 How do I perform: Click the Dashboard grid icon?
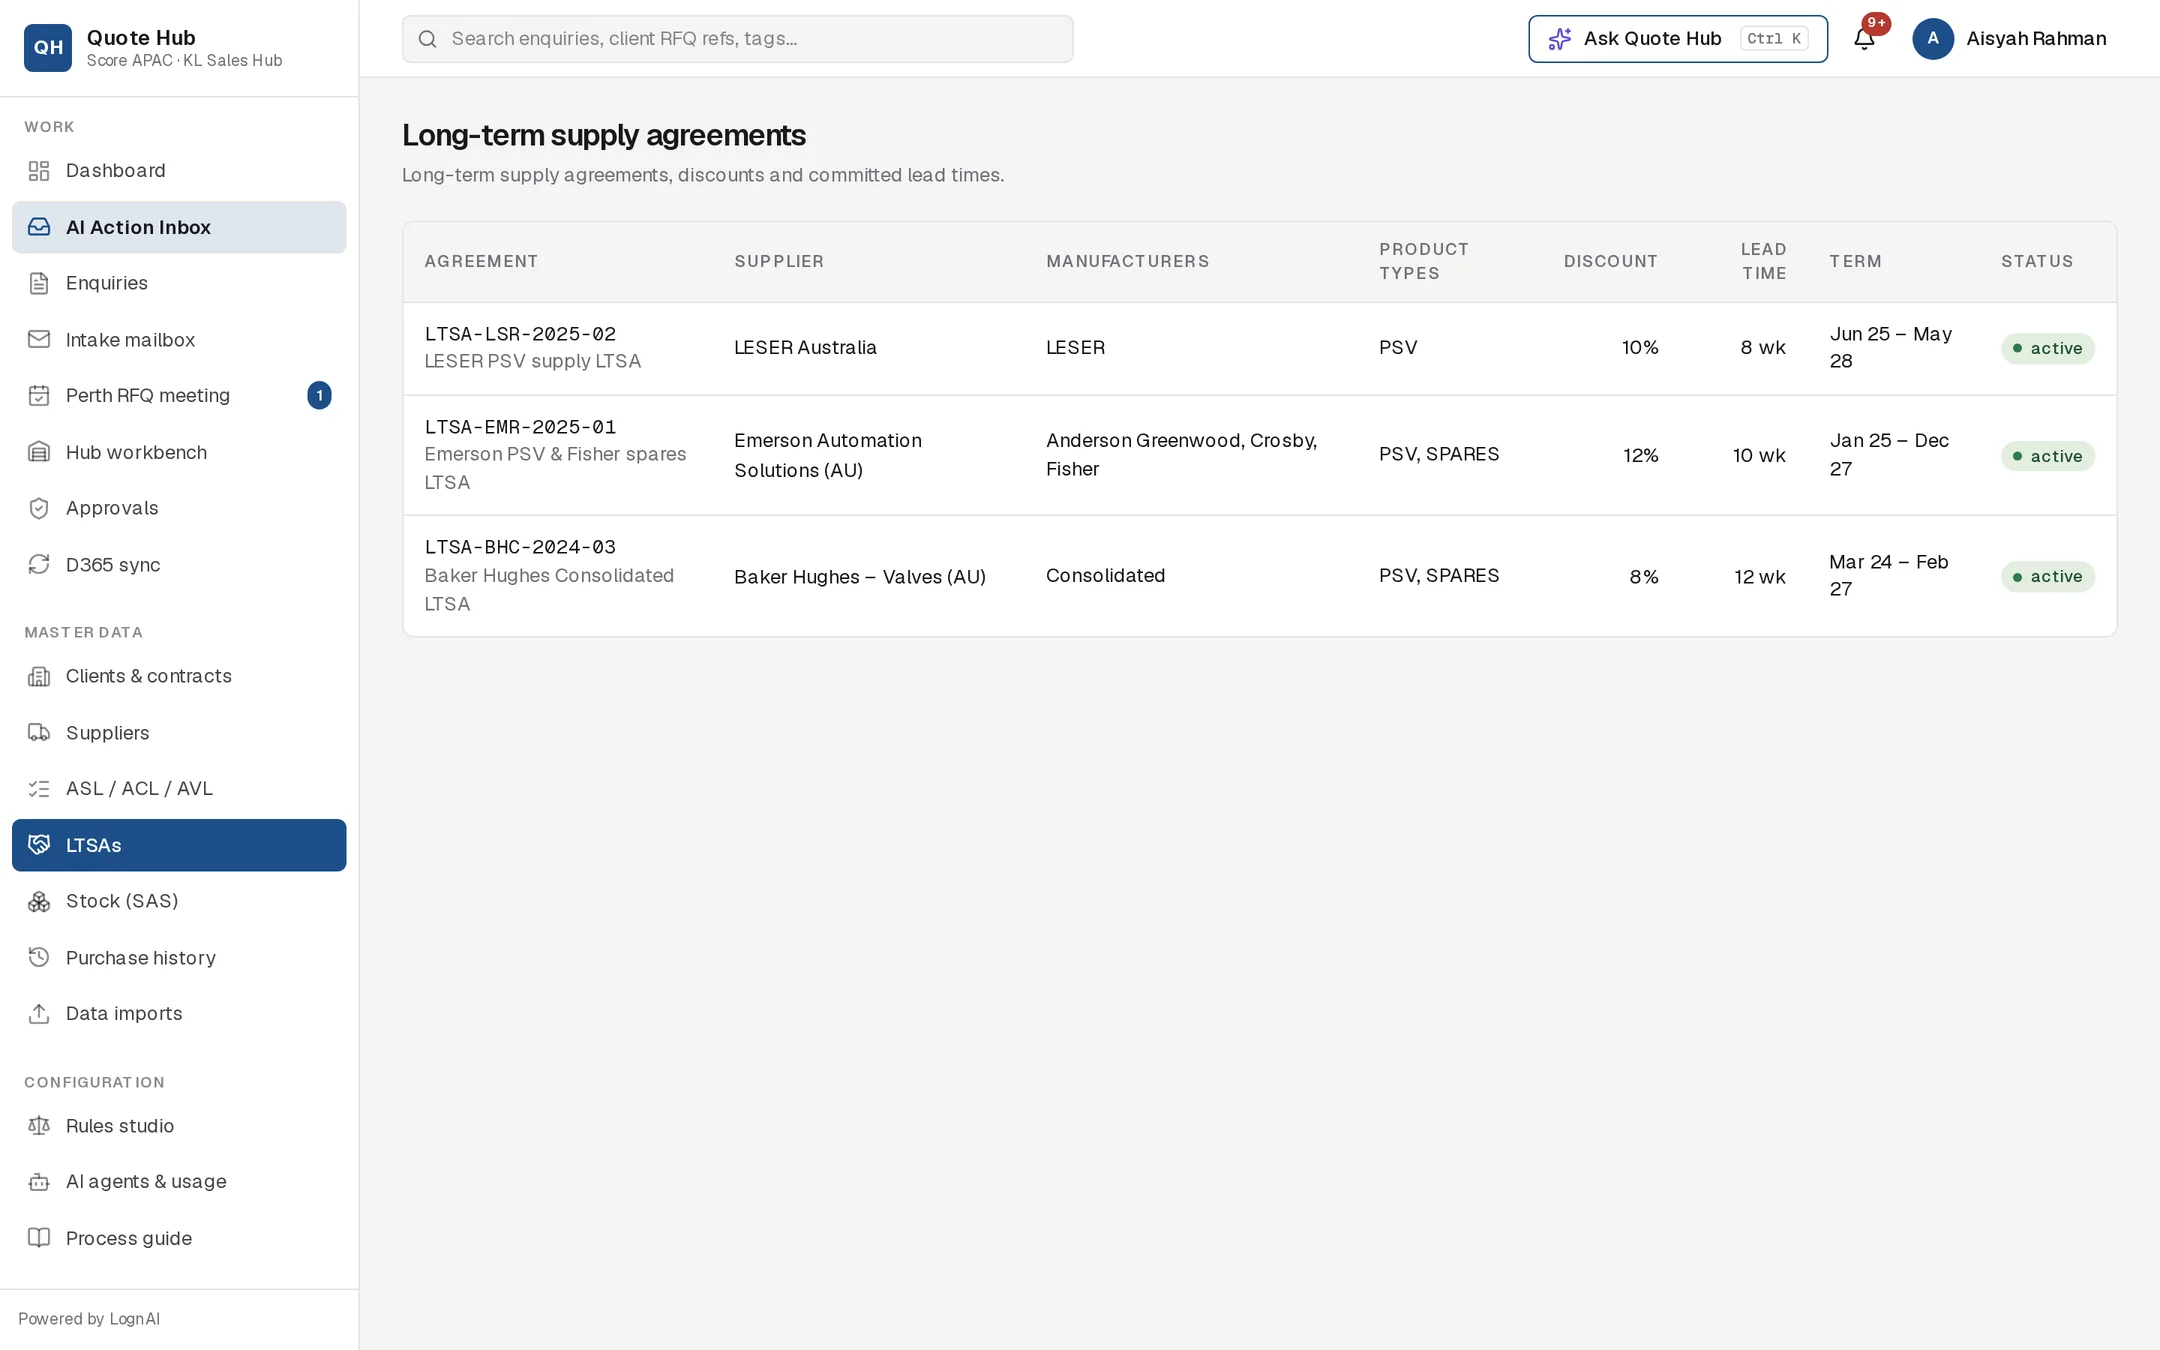39,171
